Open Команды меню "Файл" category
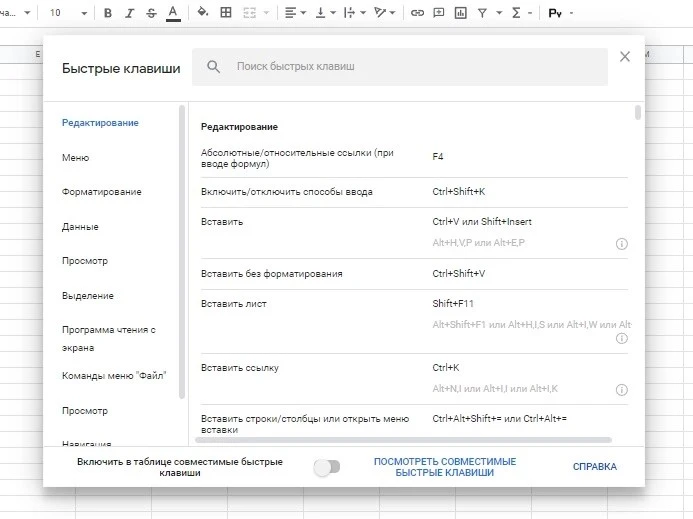Screen dimensions: 693x519 click(114, 375)
